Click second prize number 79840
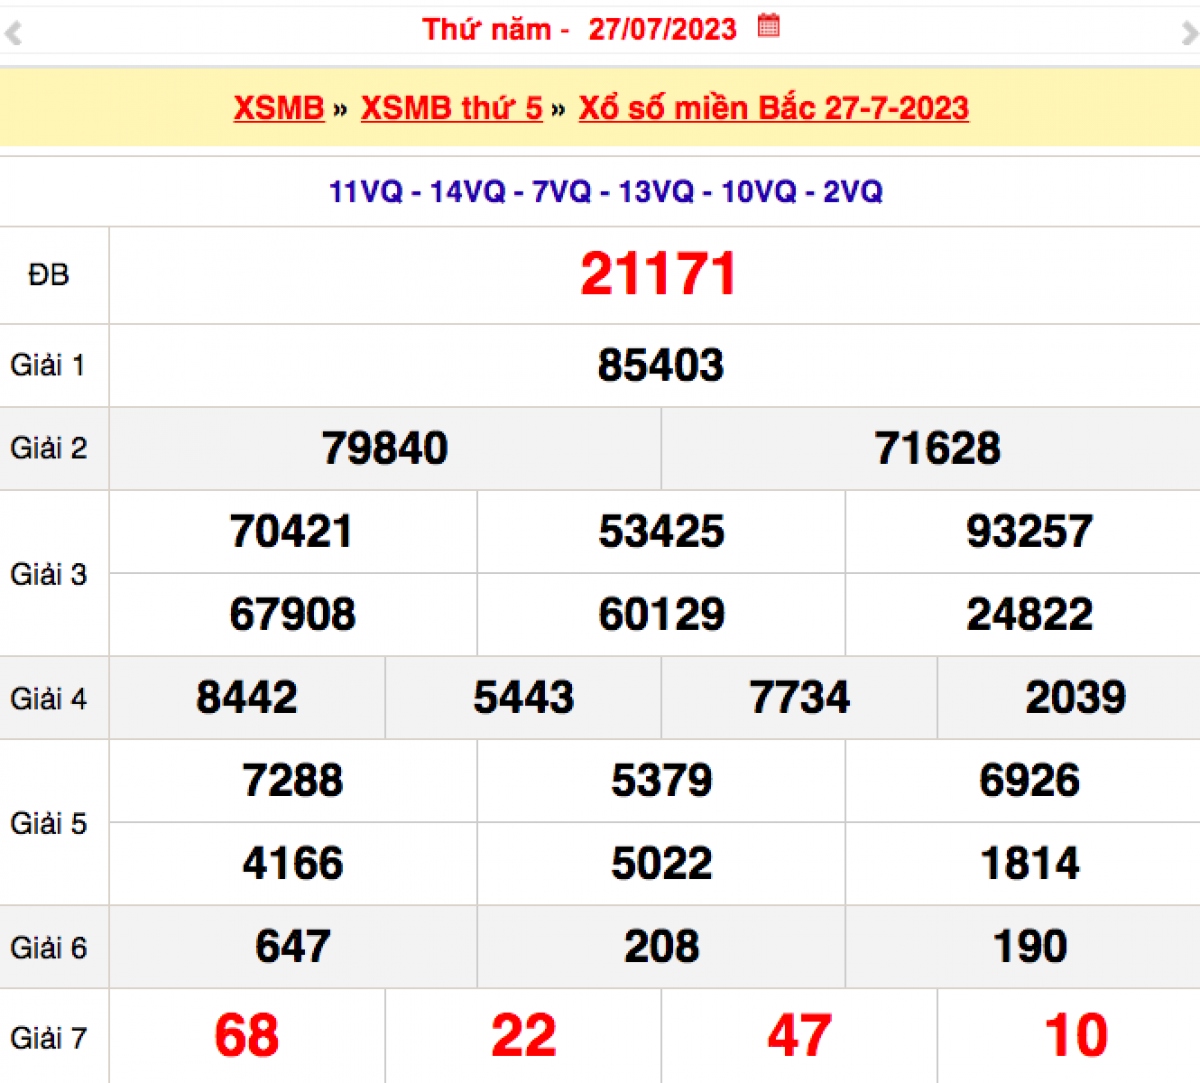Screen dimensions: 1200x1083 (384, 448)
